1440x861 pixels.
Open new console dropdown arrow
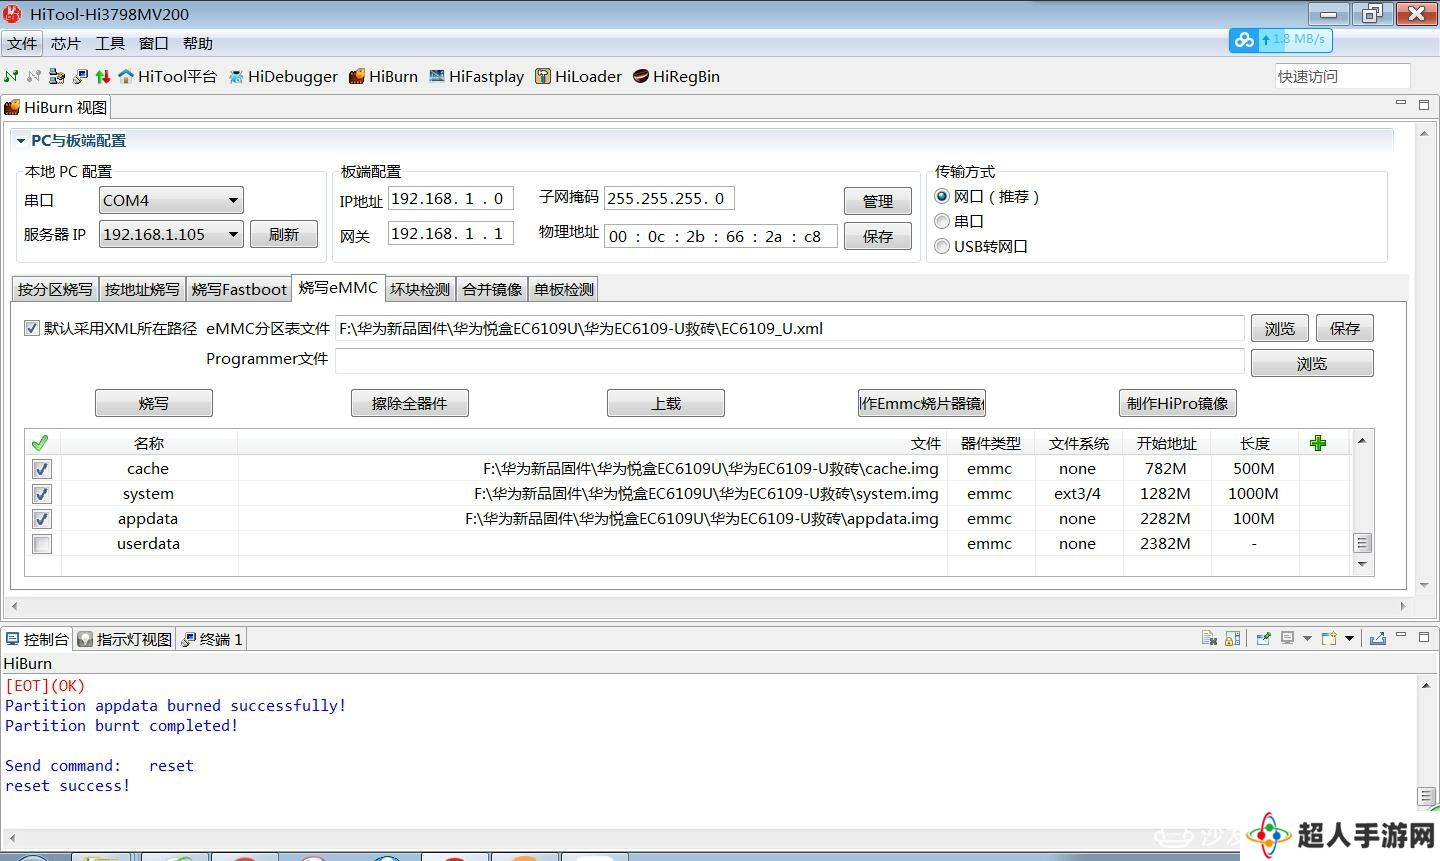(x=1349, y=638)
